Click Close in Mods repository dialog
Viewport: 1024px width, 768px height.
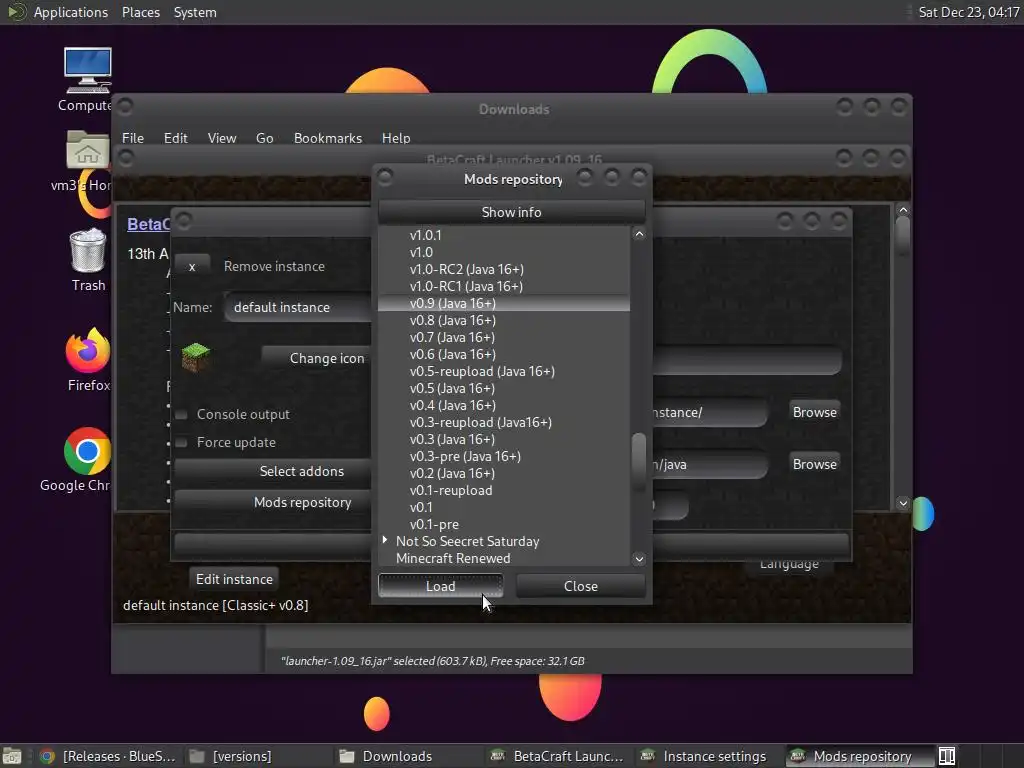point(581,586)
